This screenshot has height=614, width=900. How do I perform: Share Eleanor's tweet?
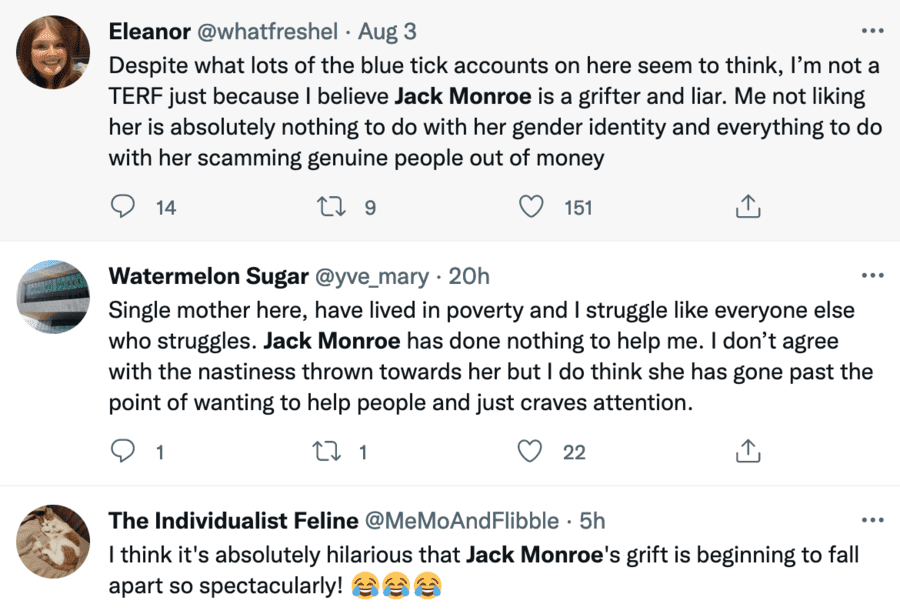coord(747,207)
